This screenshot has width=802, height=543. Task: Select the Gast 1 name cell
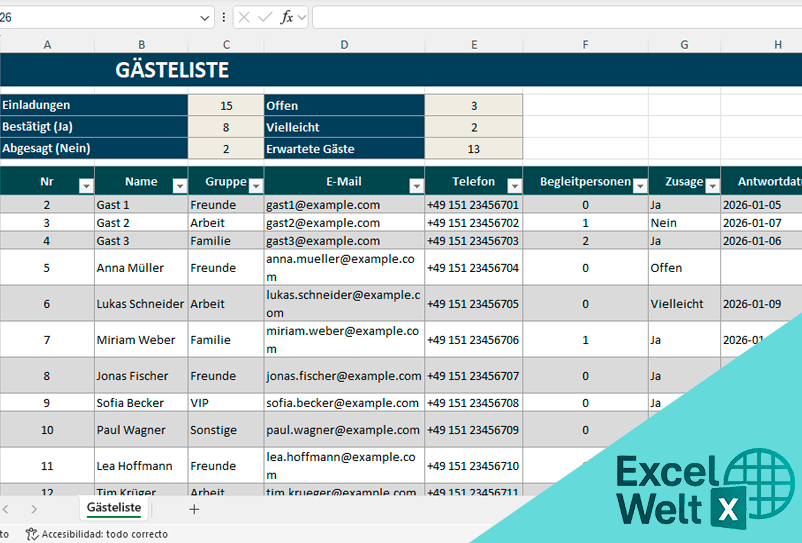point(141,205)
